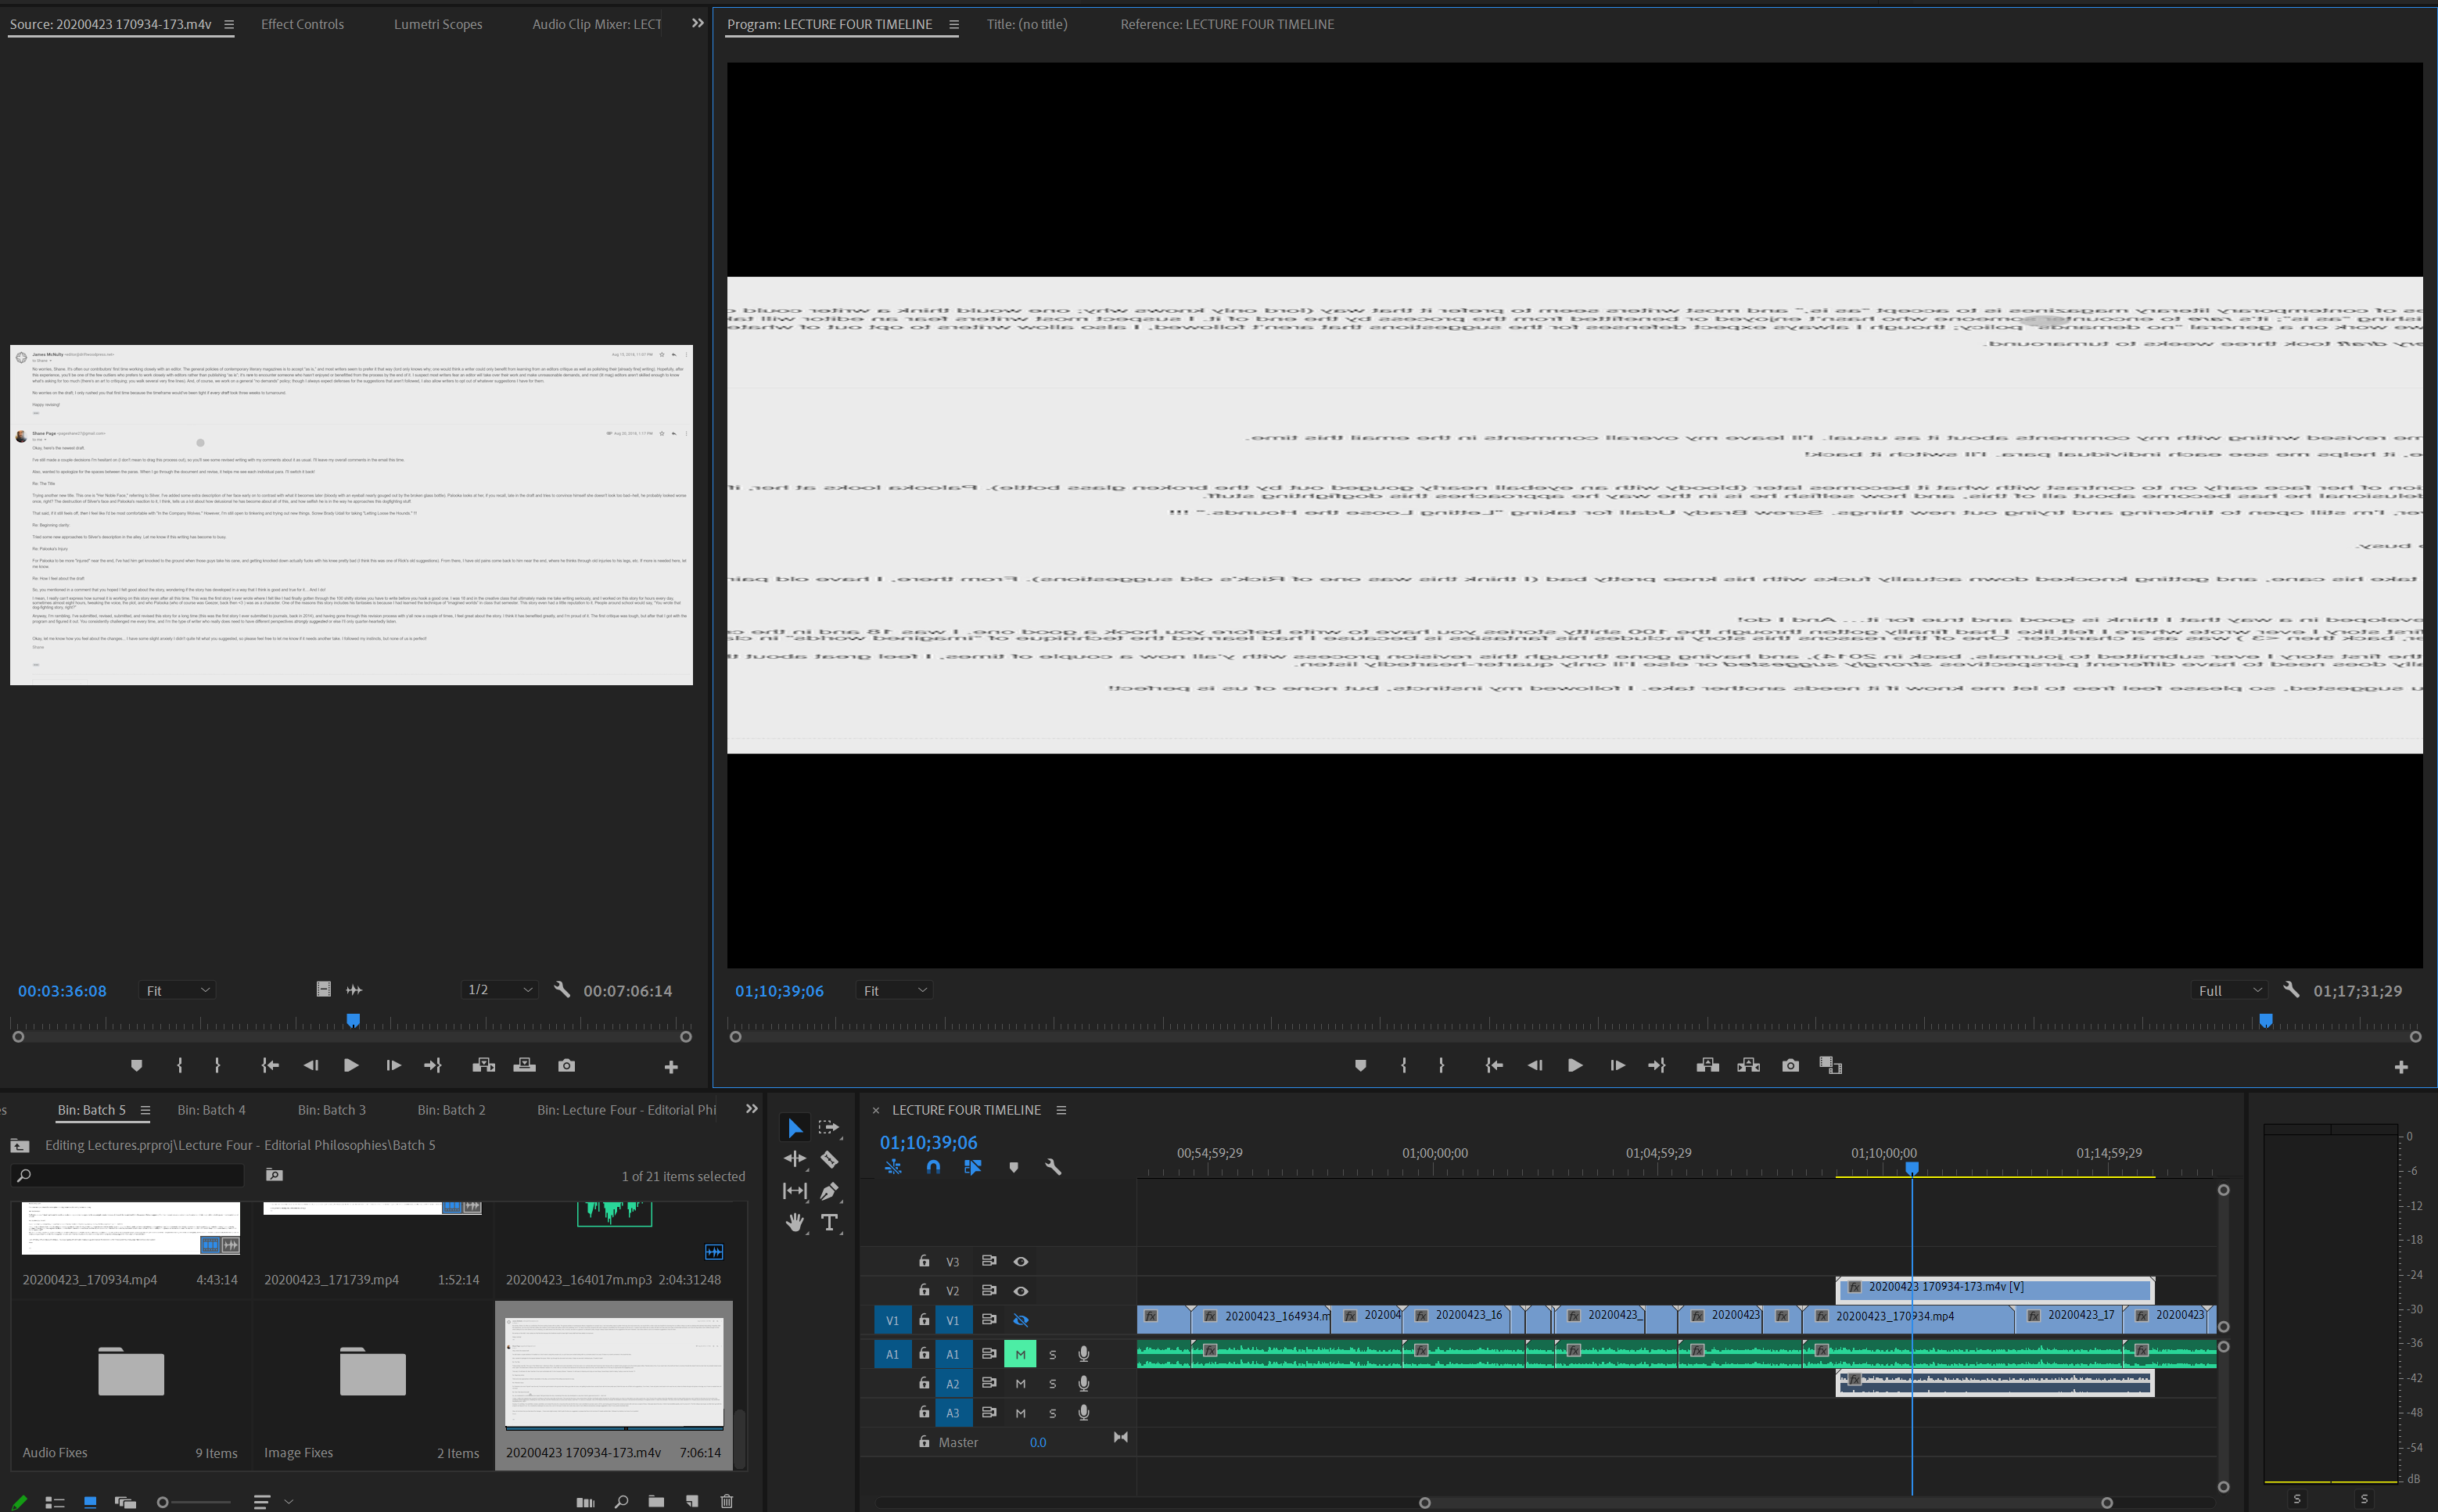The height and width of the screenshot is (1512, 2438).
Task: Switch to the Bin: Batch 4 tab
Action: [212, 1109]
